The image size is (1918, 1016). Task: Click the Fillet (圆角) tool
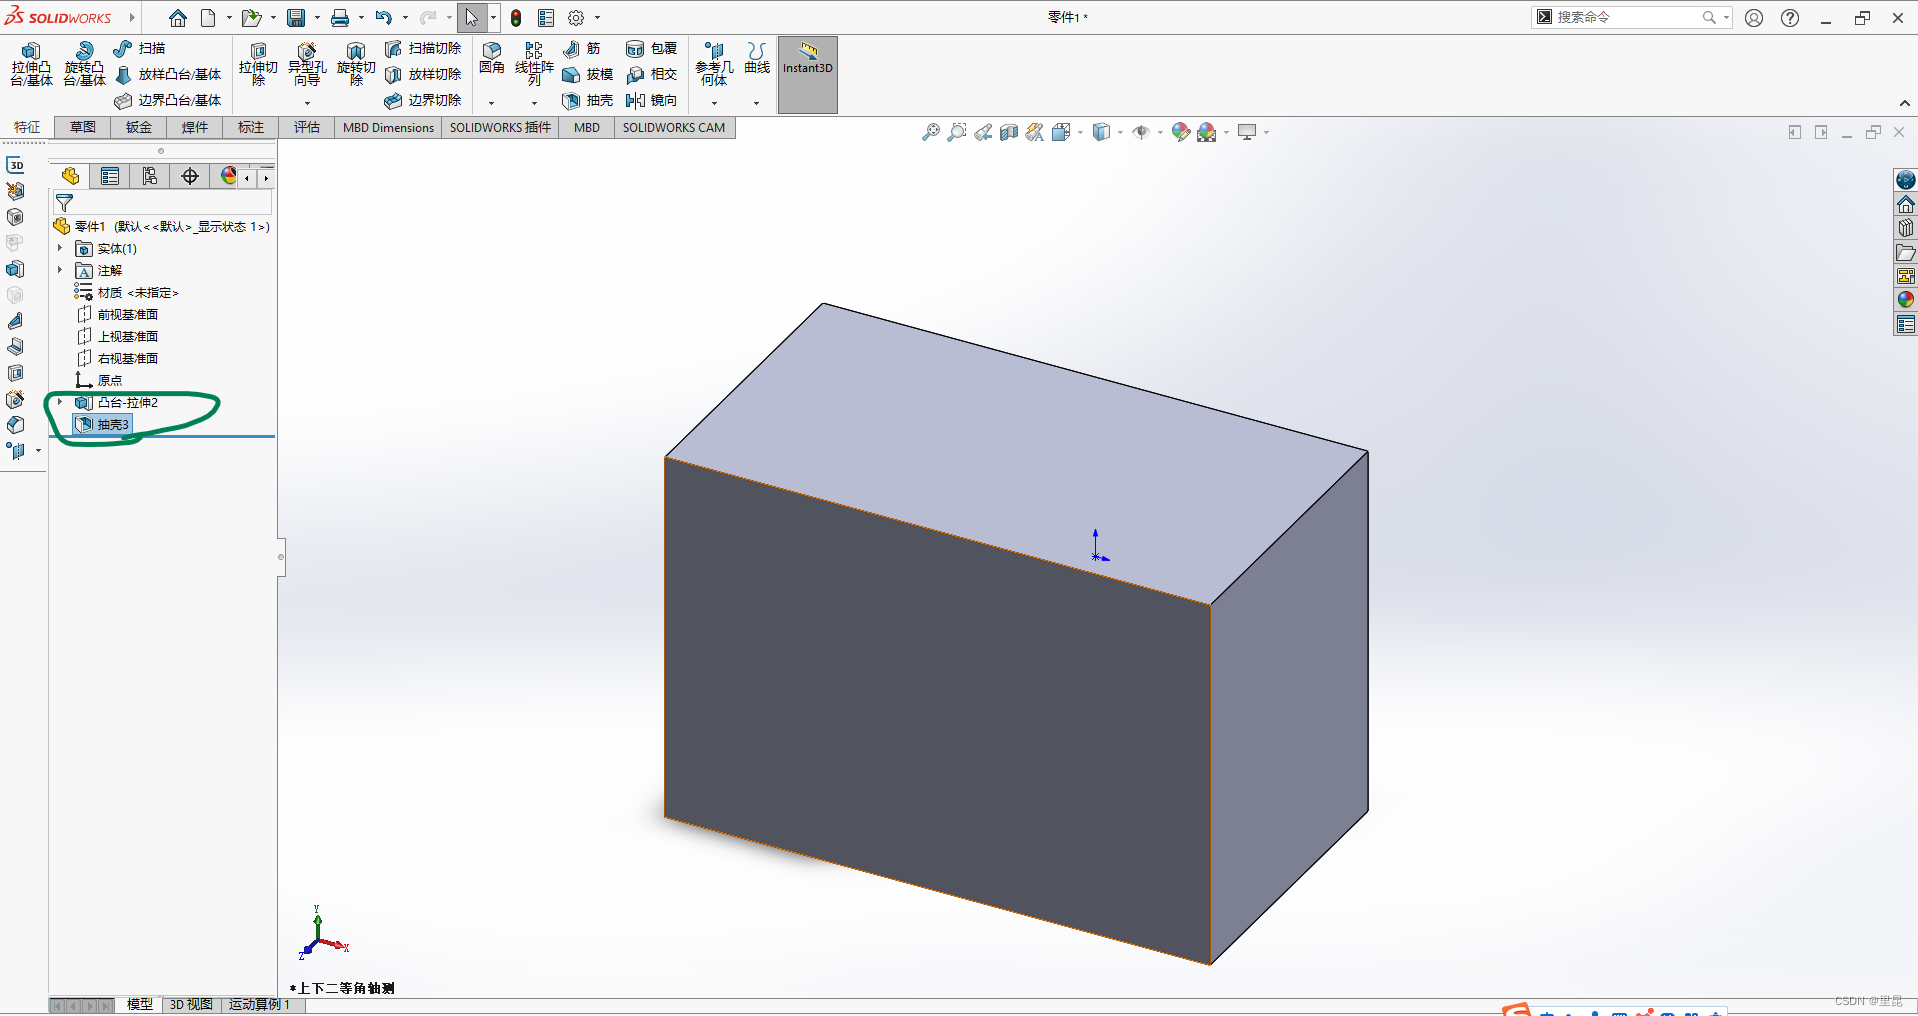pyautogui.click(x=491, y=58)
